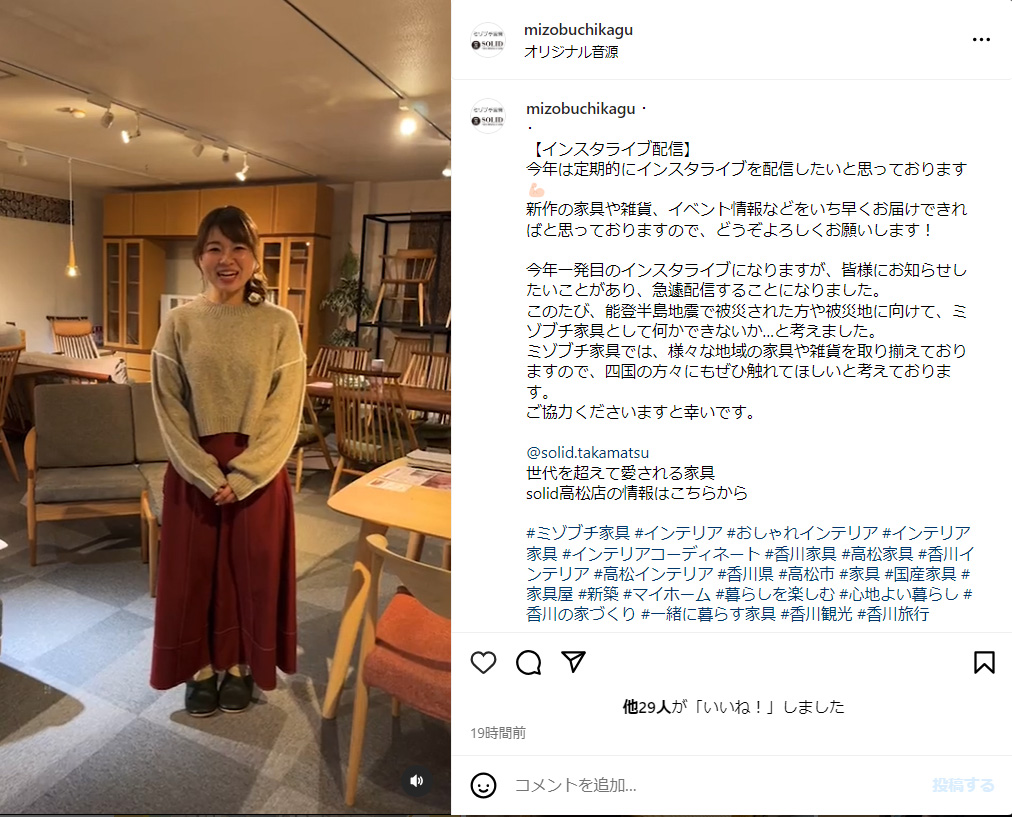This screenshot has height=817, width=1012.
Task: View the 他29人 likes list
Action: 647,707
